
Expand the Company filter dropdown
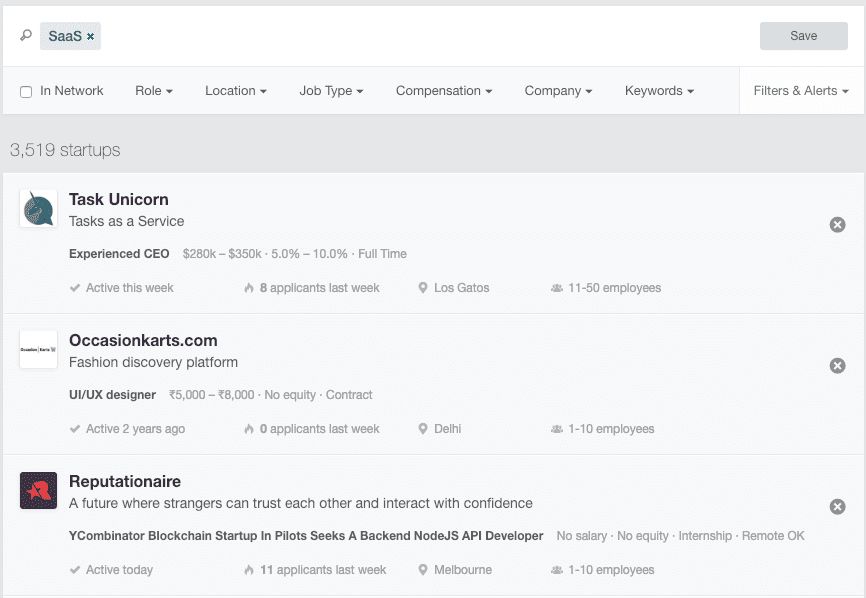558,91
